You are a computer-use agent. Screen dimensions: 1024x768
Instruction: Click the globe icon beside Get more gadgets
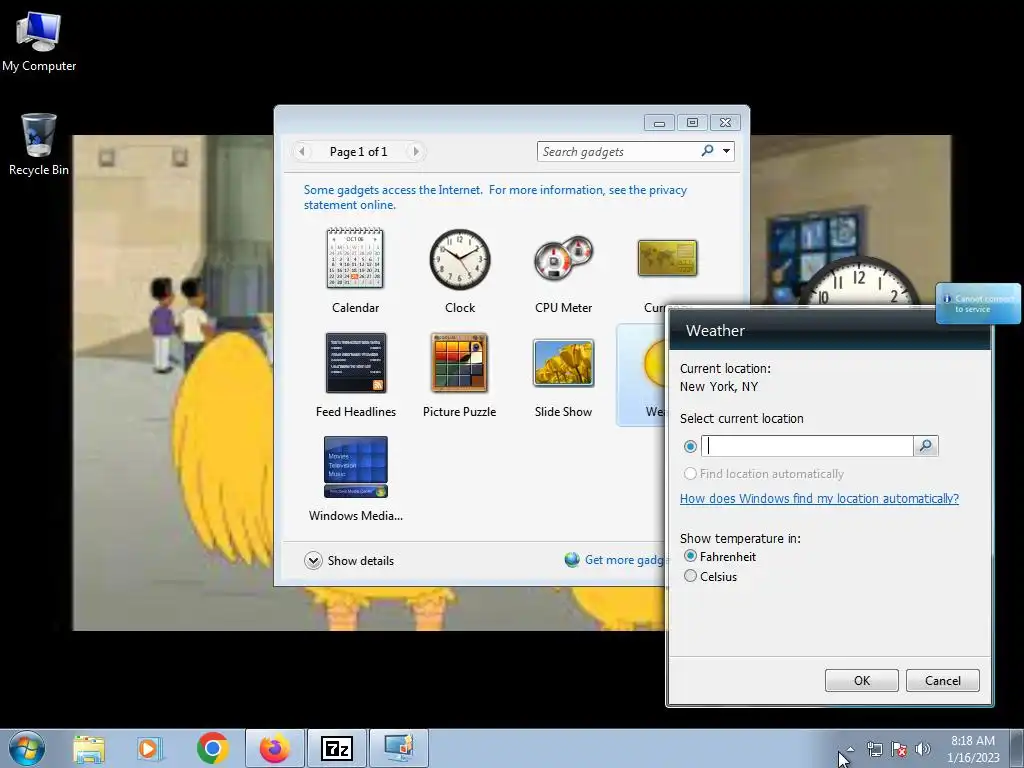click(572, 560)
